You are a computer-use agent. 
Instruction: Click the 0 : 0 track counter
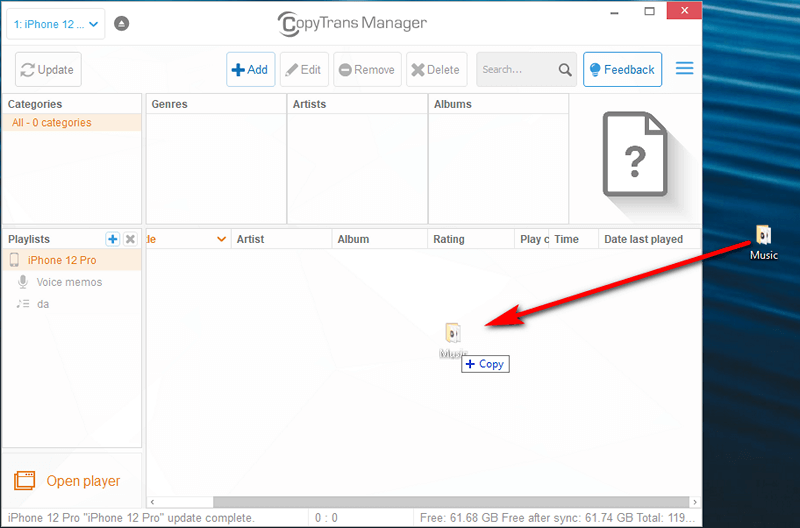[326, 518]
